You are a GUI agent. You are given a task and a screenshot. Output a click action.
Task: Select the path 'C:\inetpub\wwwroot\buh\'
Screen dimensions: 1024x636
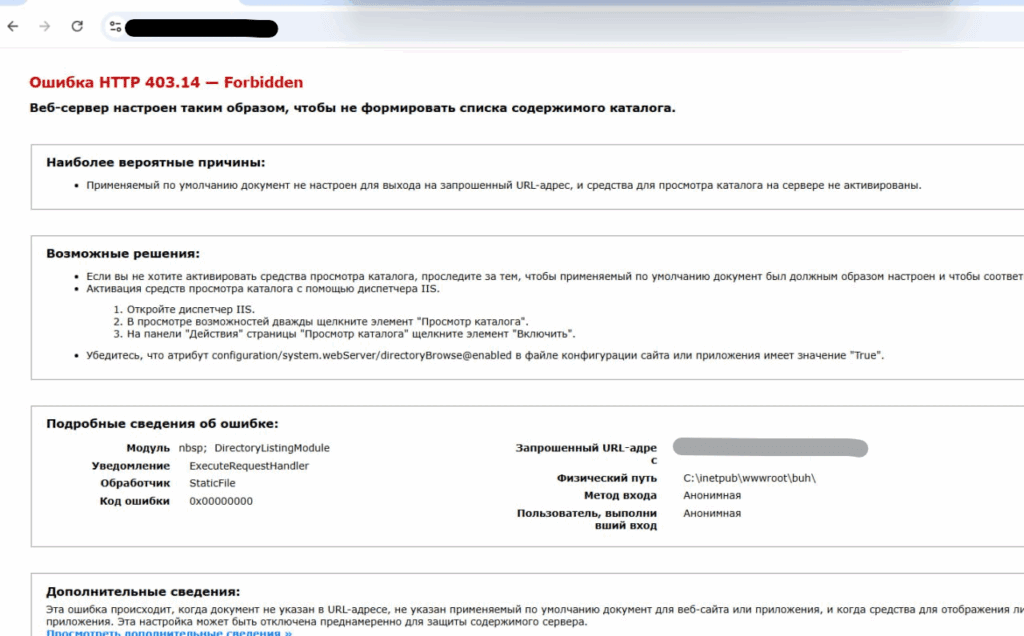(749, 478)
